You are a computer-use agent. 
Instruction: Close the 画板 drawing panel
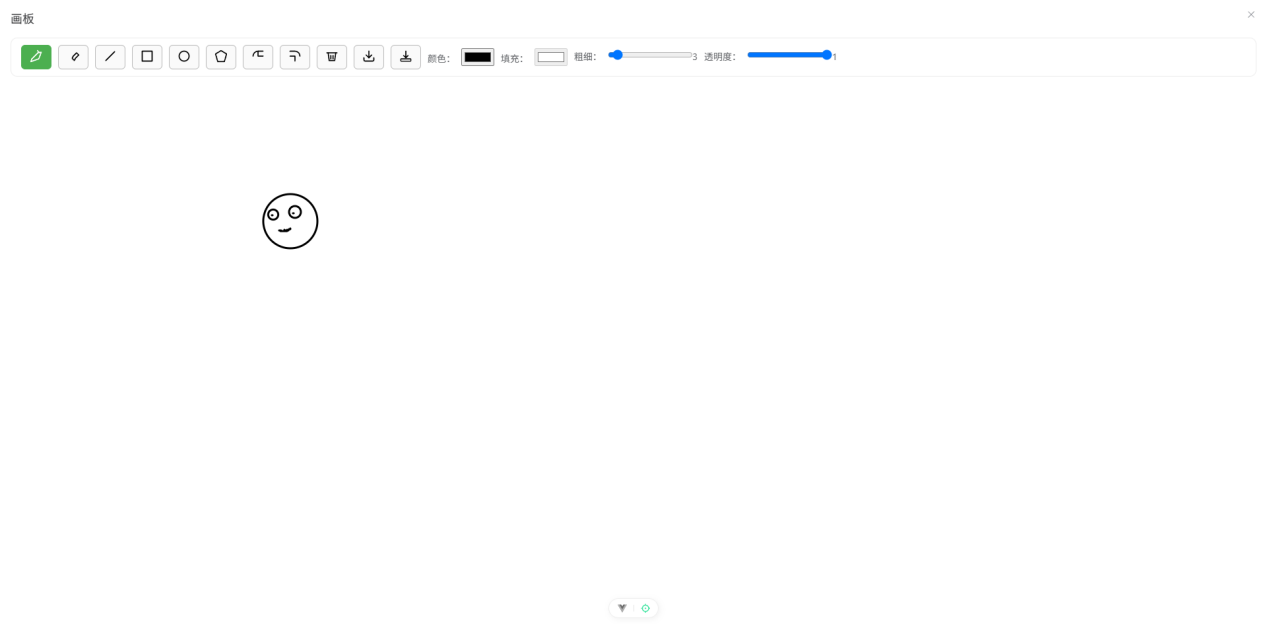pyautogui.click(x=1250, y=14)
